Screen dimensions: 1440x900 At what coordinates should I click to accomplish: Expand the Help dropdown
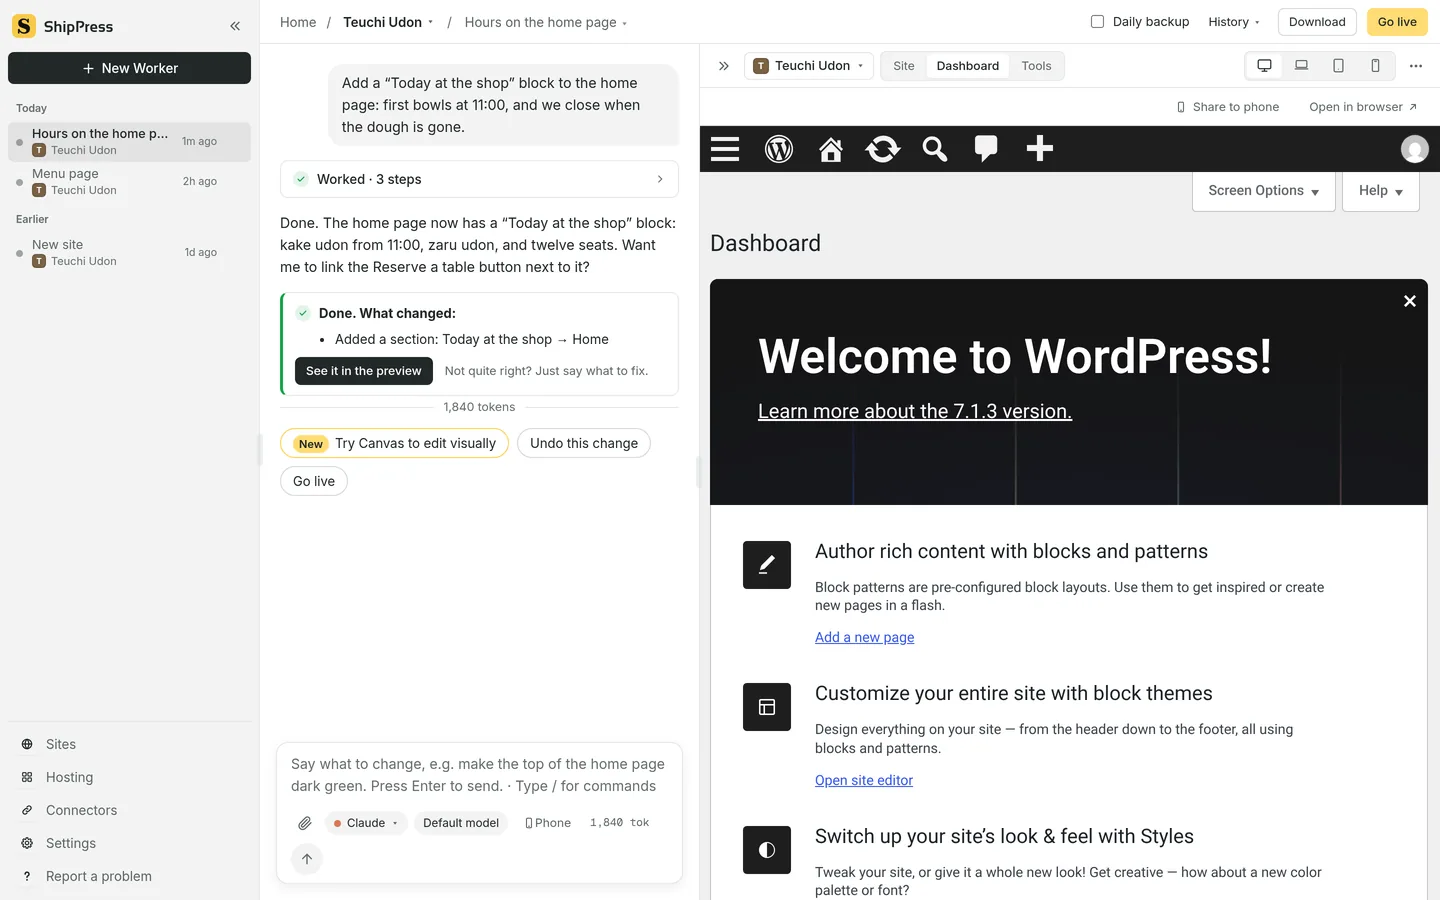pyautogui.click(x=1381, y=191)
